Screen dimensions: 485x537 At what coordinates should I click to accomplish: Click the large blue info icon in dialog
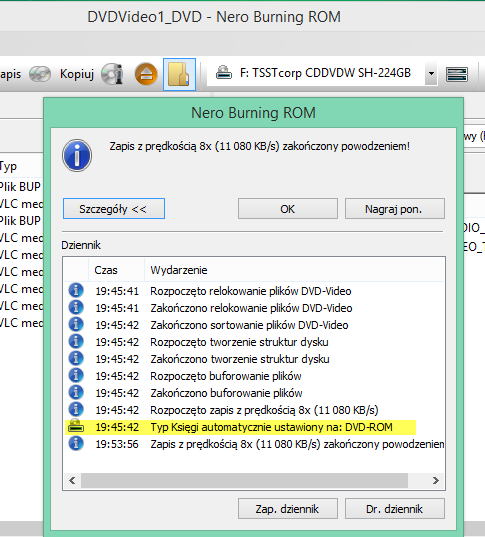77,156
